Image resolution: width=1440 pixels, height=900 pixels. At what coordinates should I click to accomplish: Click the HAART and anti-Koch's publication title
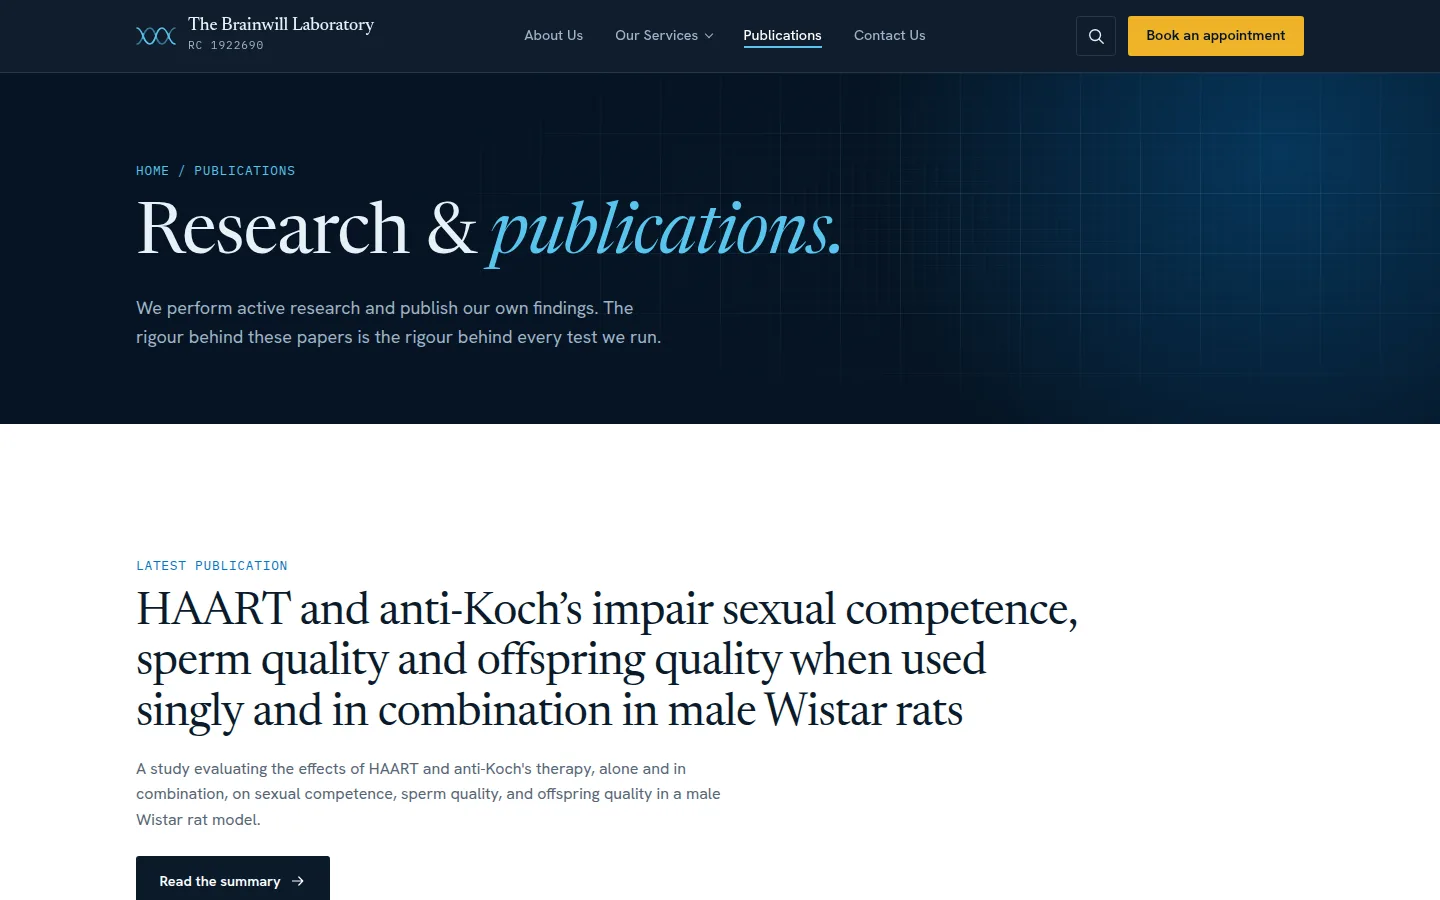click(x=607, y=660)
